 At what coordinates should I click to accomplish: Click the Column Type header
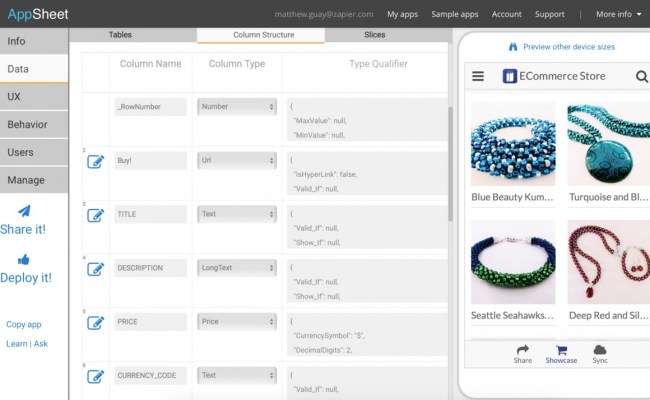coord(237,64)
